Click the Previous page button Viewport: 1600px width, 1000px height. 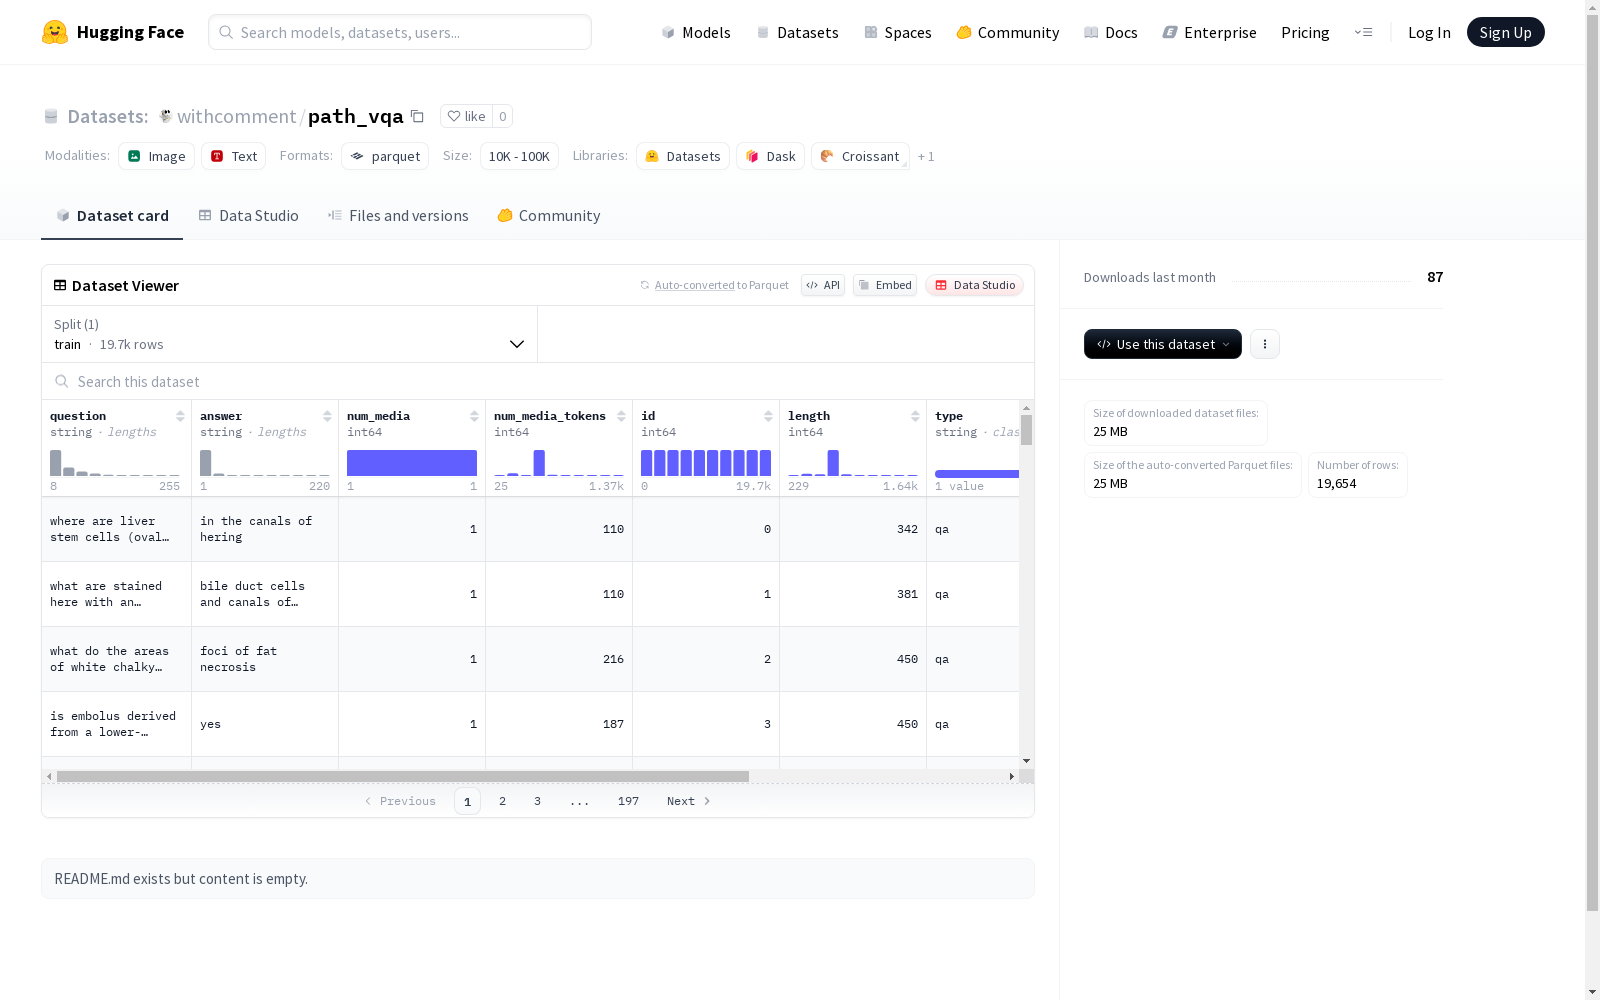tap(400, 801)
